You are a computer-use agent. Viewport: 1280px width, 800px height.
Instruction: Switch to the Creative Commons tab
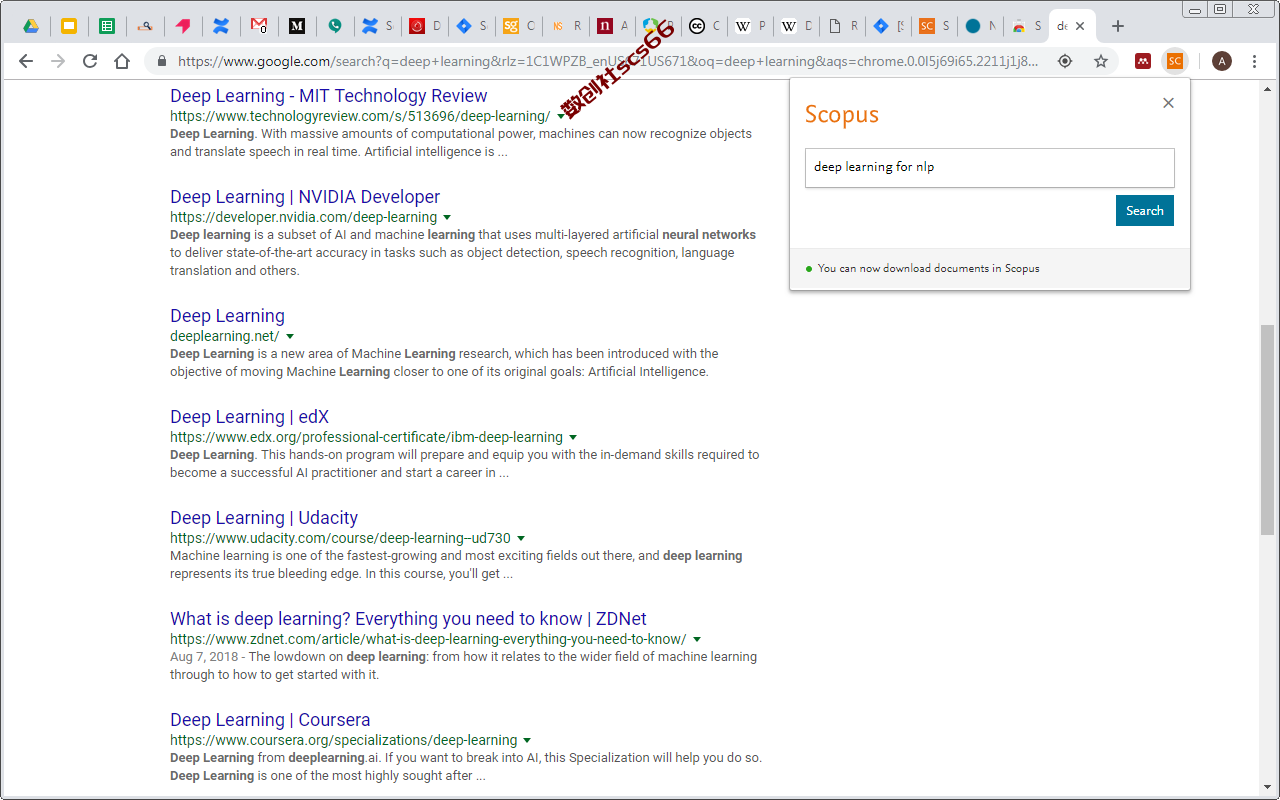point(704,26)
